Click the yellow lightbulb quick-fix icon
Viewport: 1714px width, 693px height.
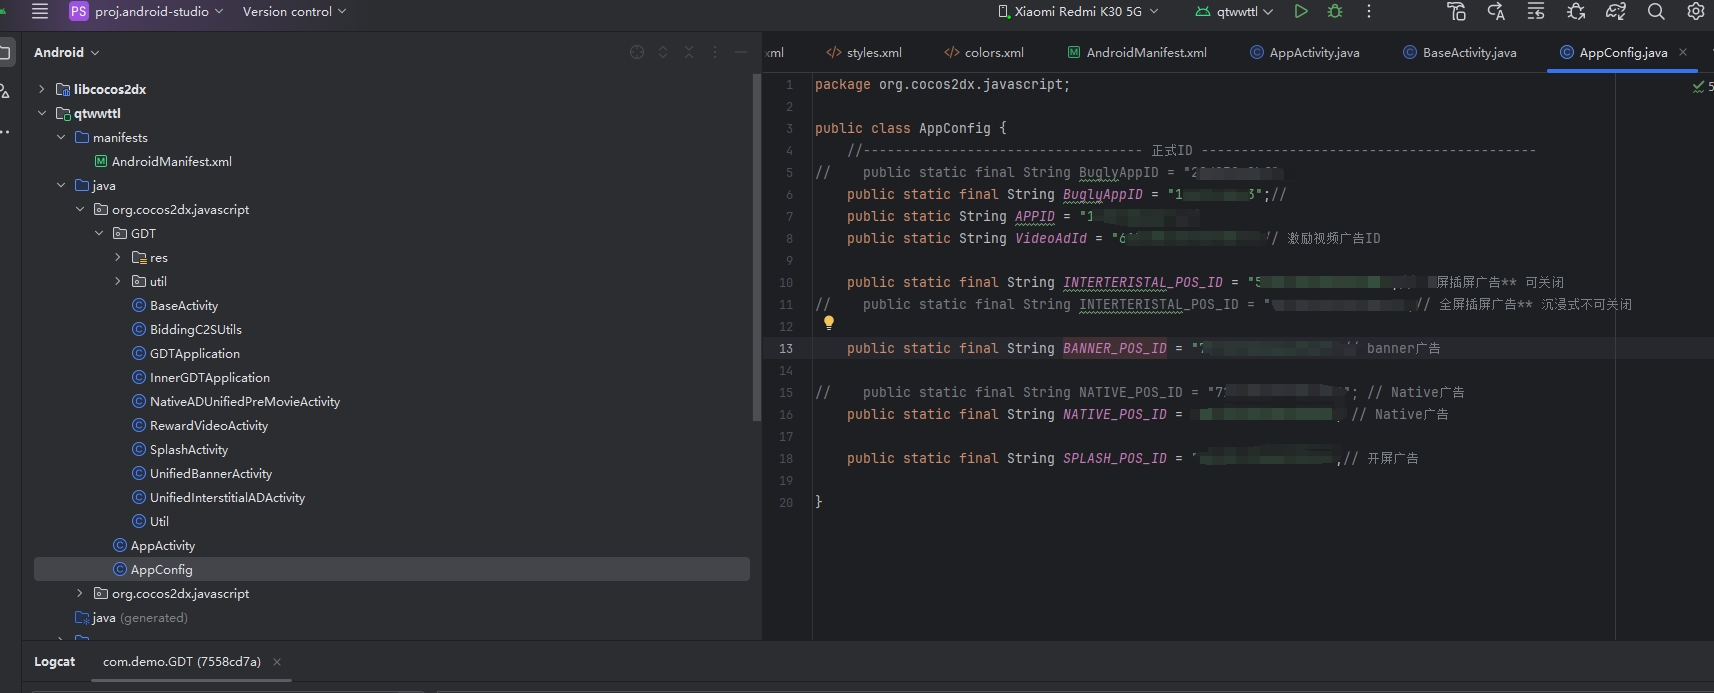(828, 323)
